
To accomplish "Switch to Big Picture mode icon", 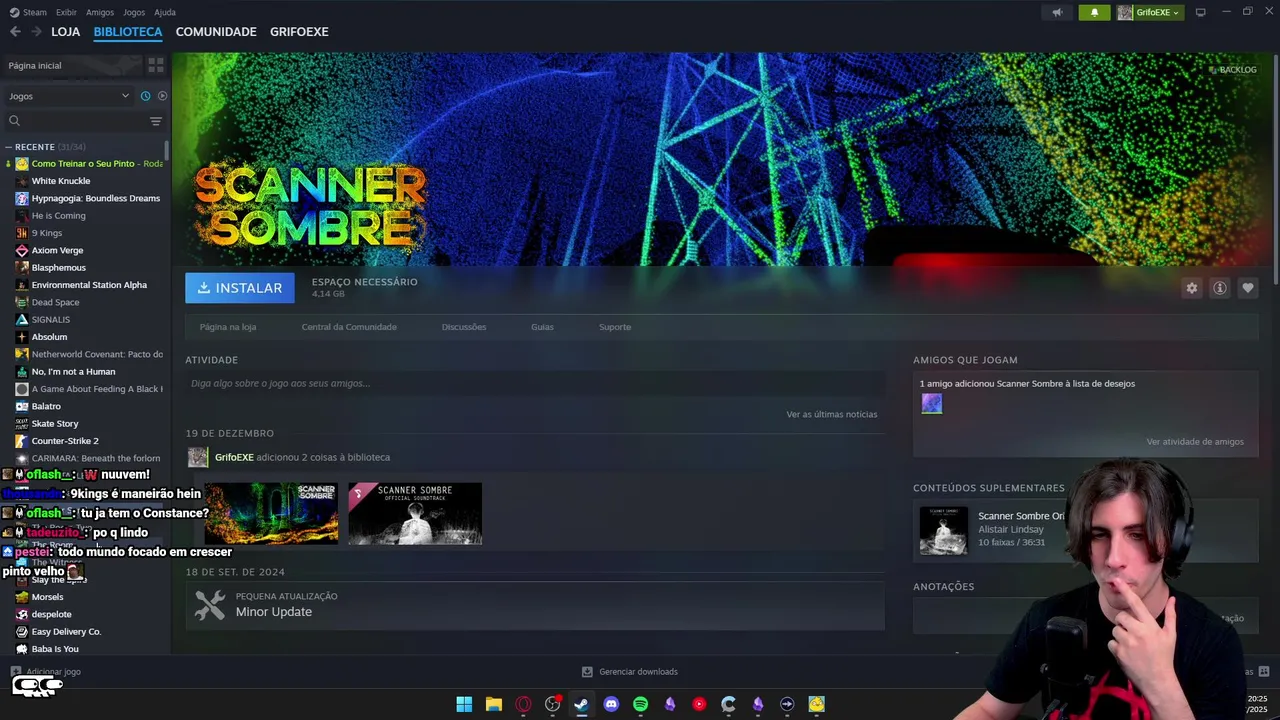I will click(1200, 12).
